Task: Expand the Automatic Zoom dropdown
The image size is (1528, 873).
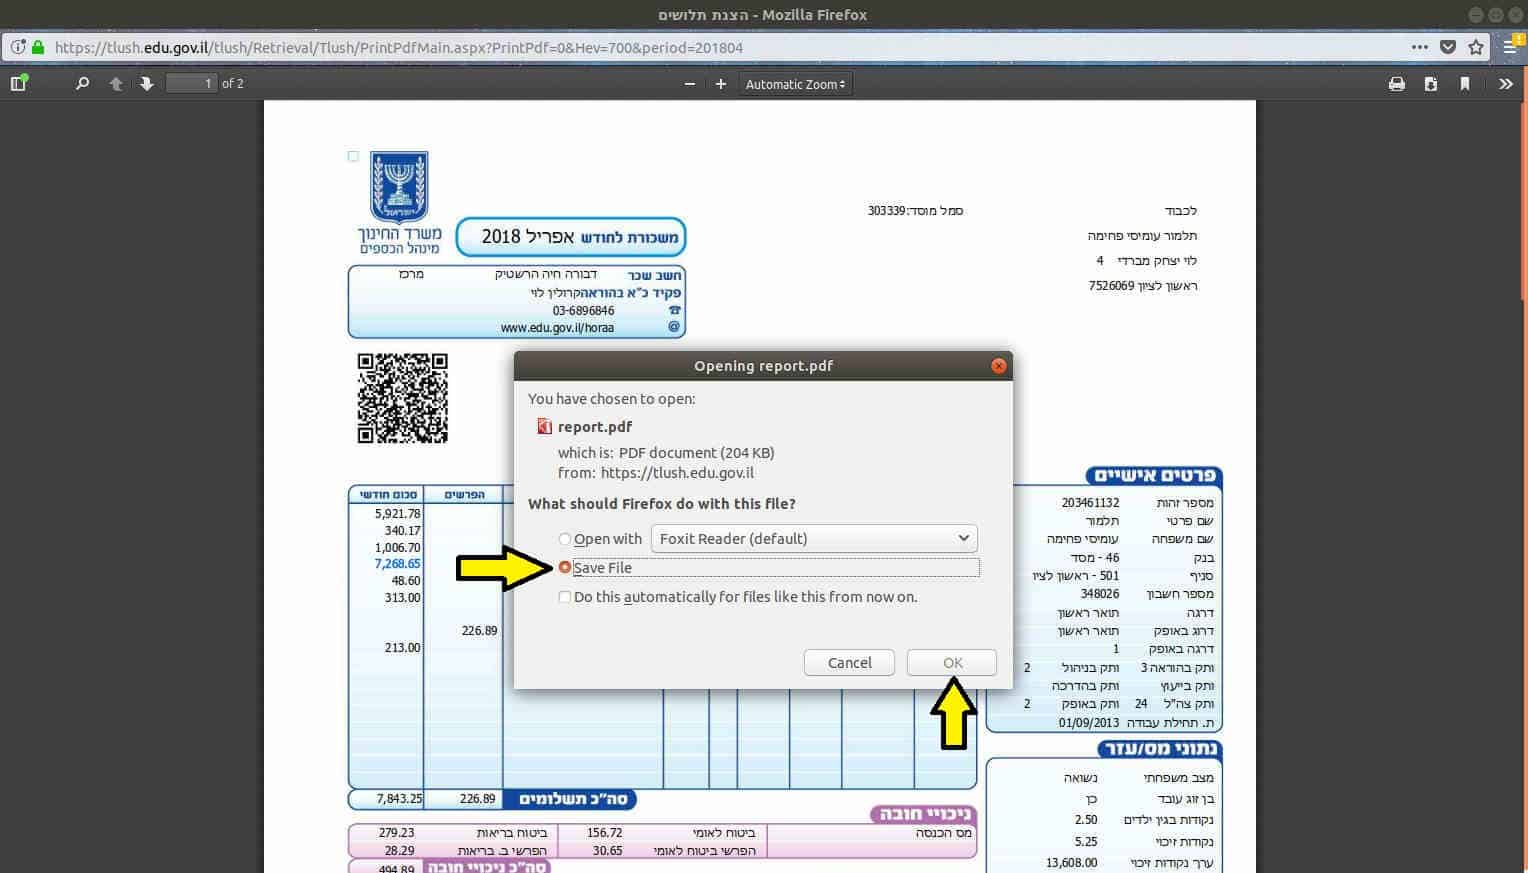Action: (x=795, y=84)
